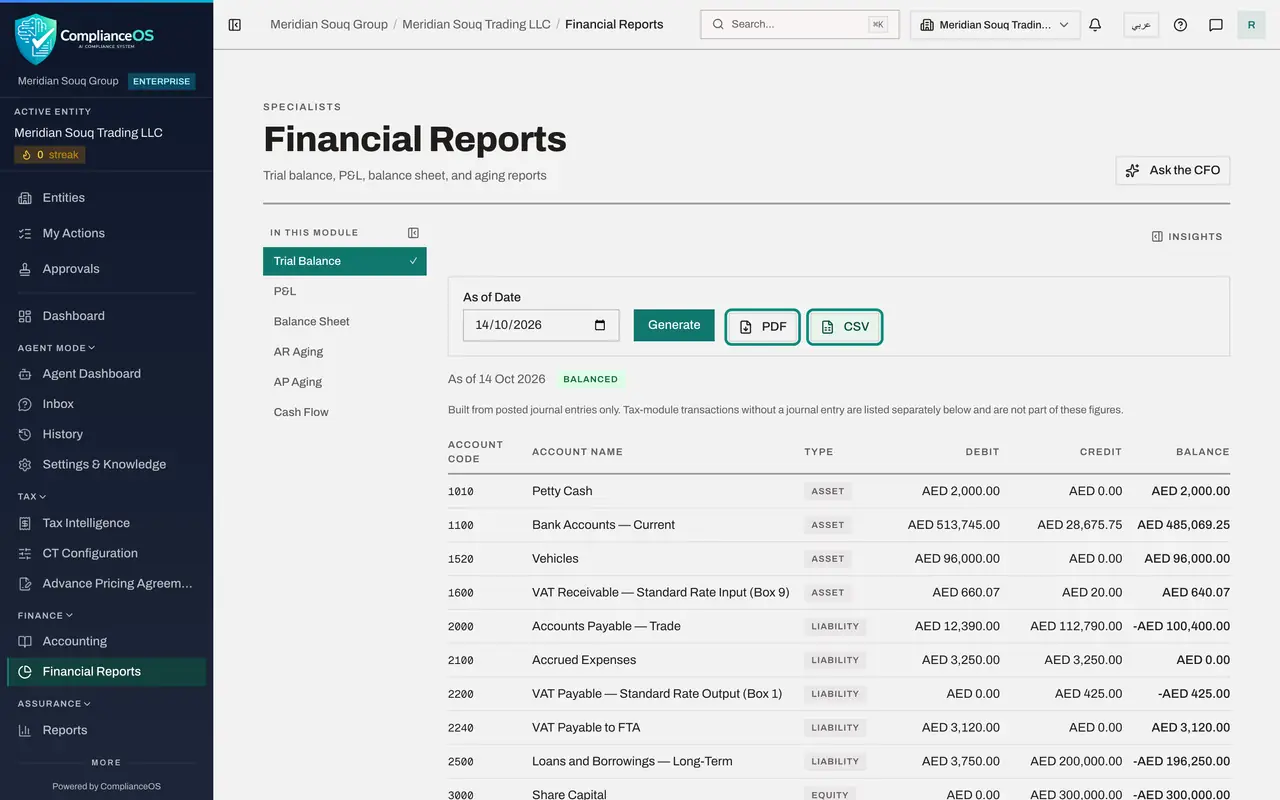Open Advance Pricing Agreements item

pyautogui.click(x=106, y=583)
